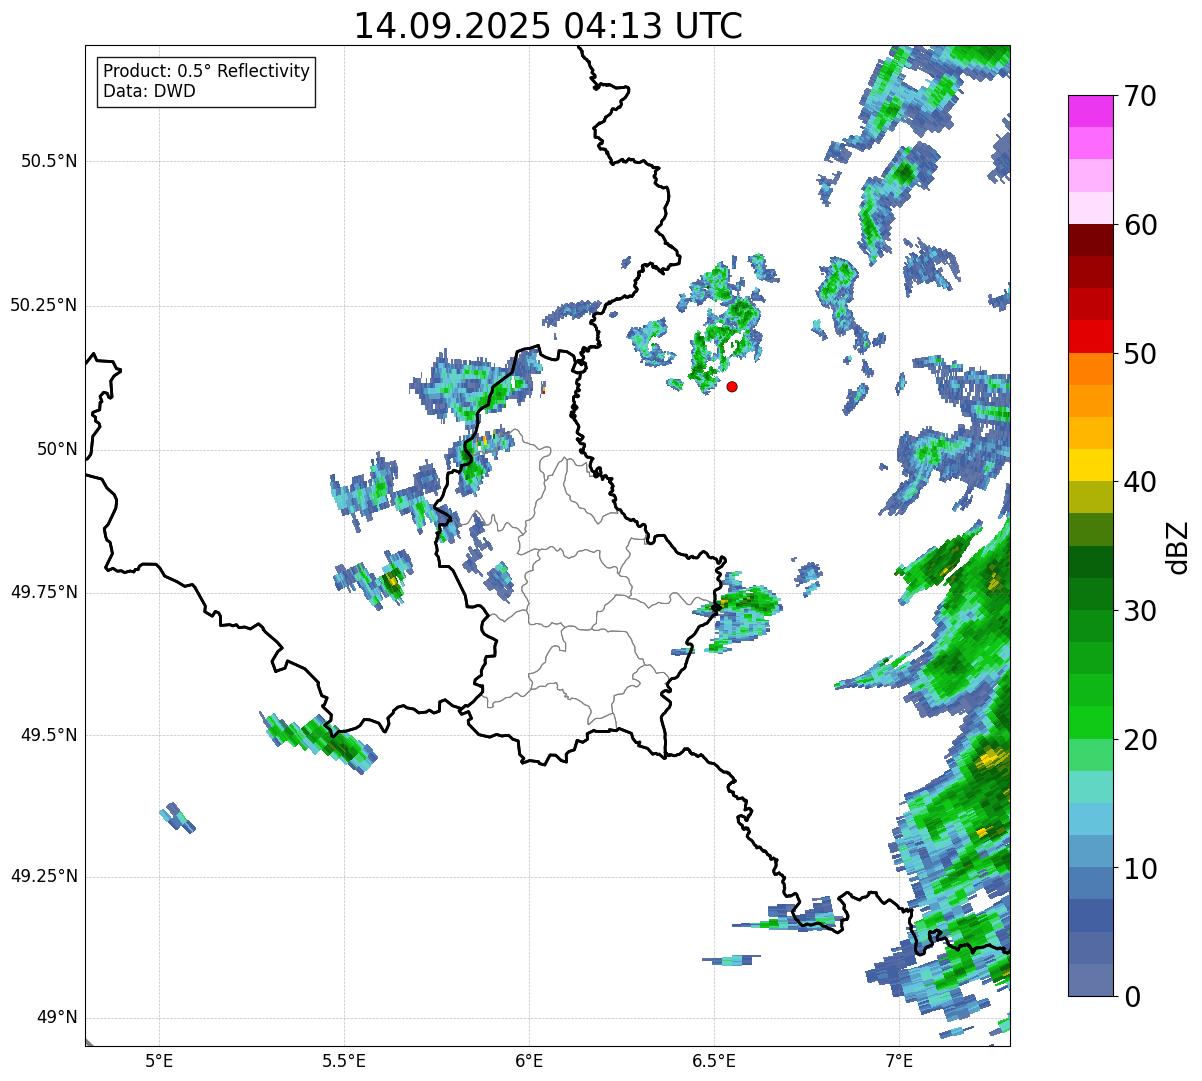This screenshot has width=1202, height=1081.
Task: Click the 'Data: DWD' text
Action: point(149,91)
